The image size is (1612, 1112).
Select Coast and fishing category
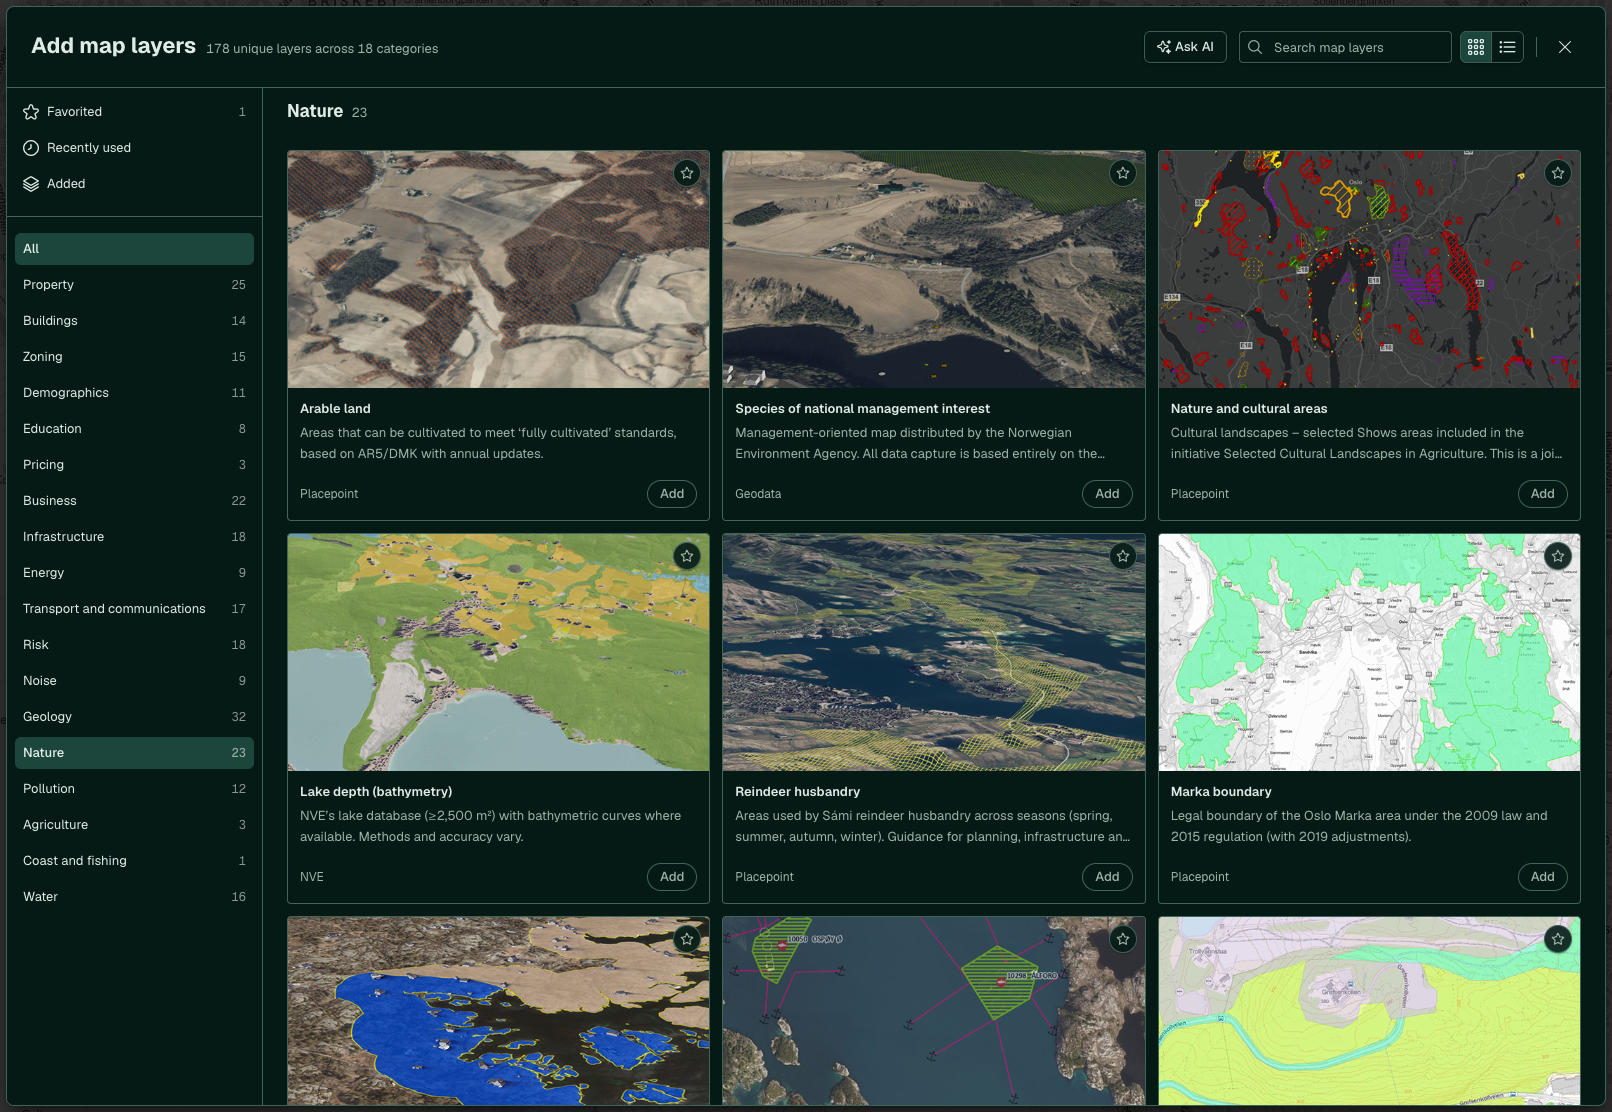134,861
